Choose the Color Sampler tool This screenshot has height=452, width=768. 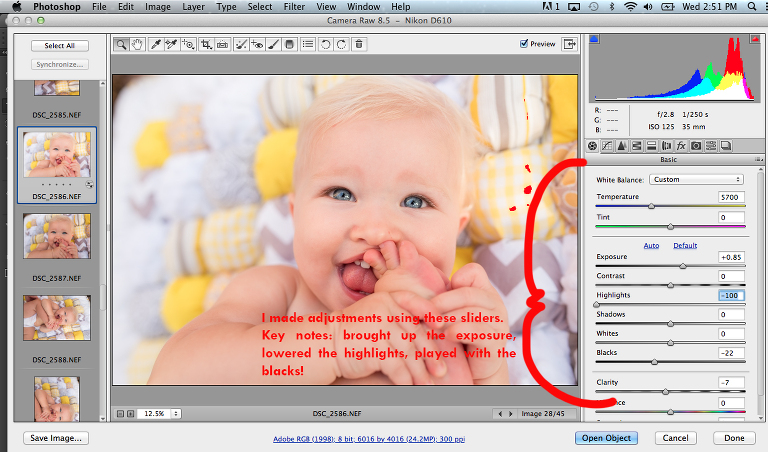(171, 45)
